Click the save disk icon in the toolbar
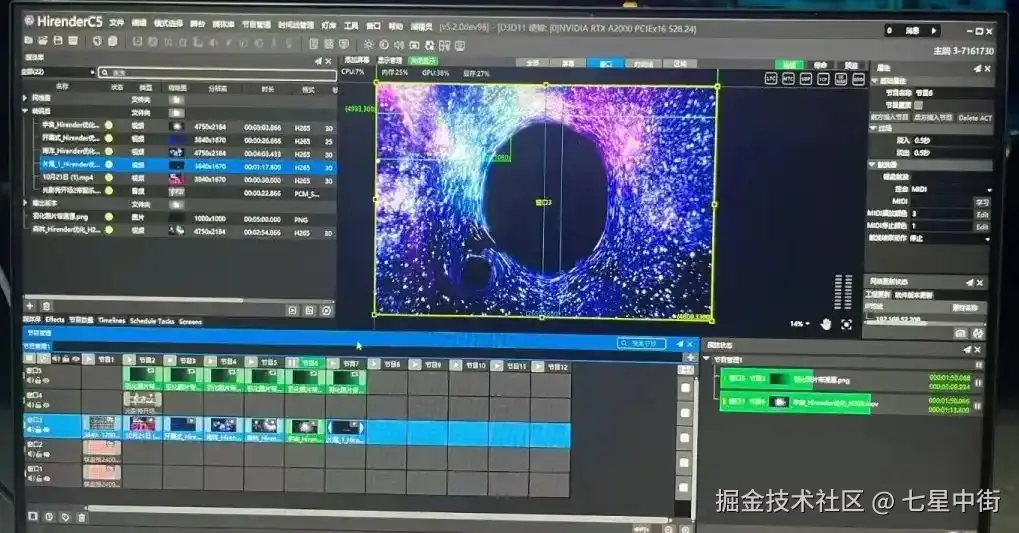Screen dimensions: 1019x533 [x=58, y=40]
